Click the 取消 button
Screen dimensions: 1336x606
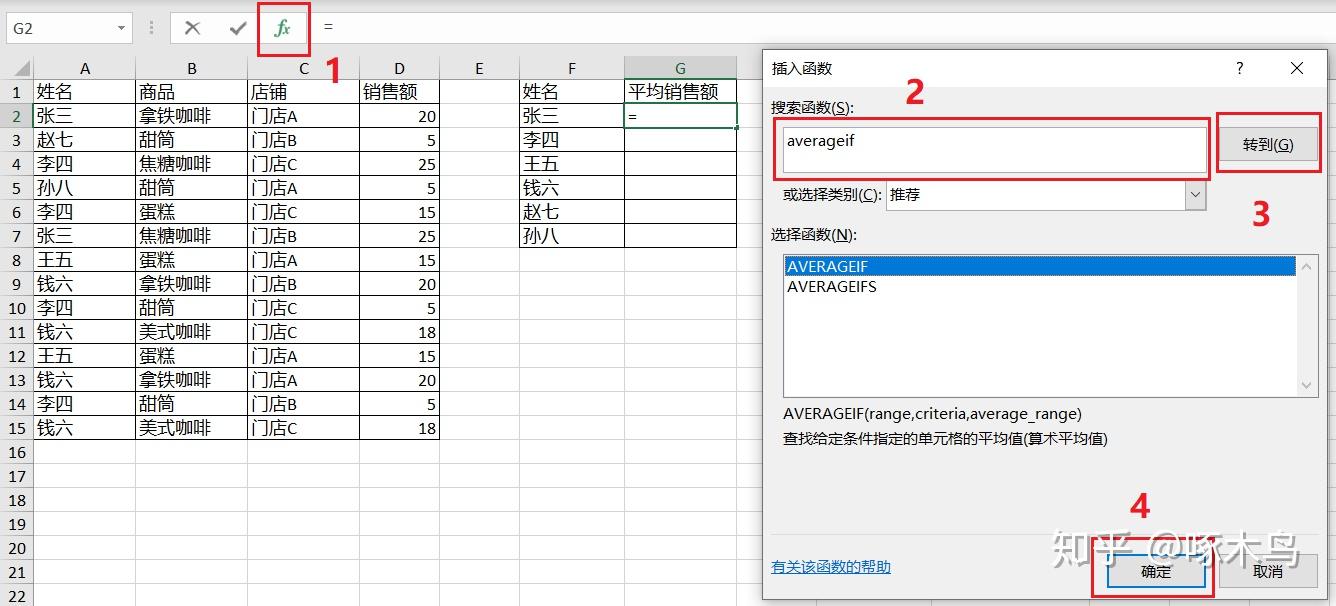tap(1268, 572)
